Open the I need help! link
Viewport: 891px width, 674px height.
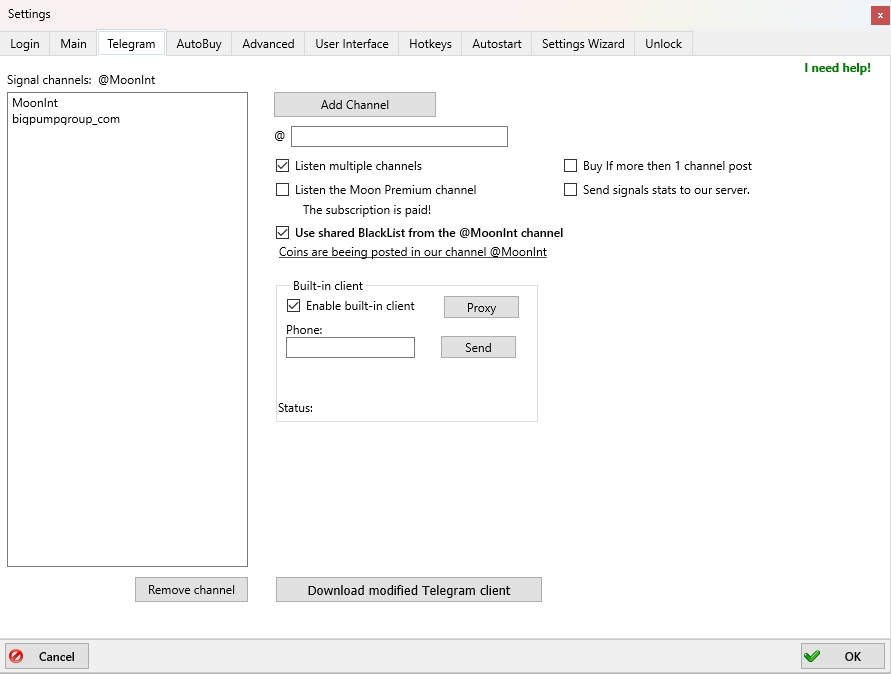837,68
